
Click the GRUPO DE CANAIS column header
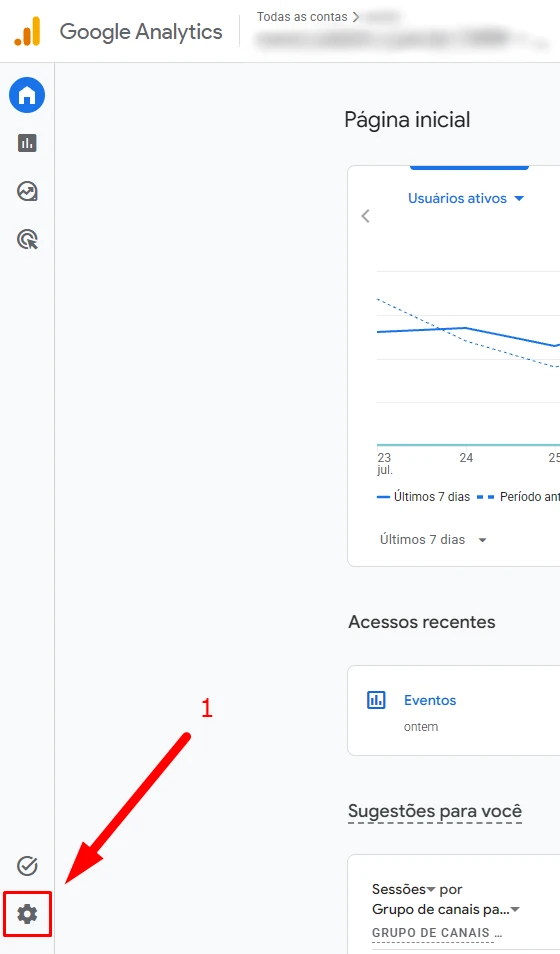tap(436, 933)
